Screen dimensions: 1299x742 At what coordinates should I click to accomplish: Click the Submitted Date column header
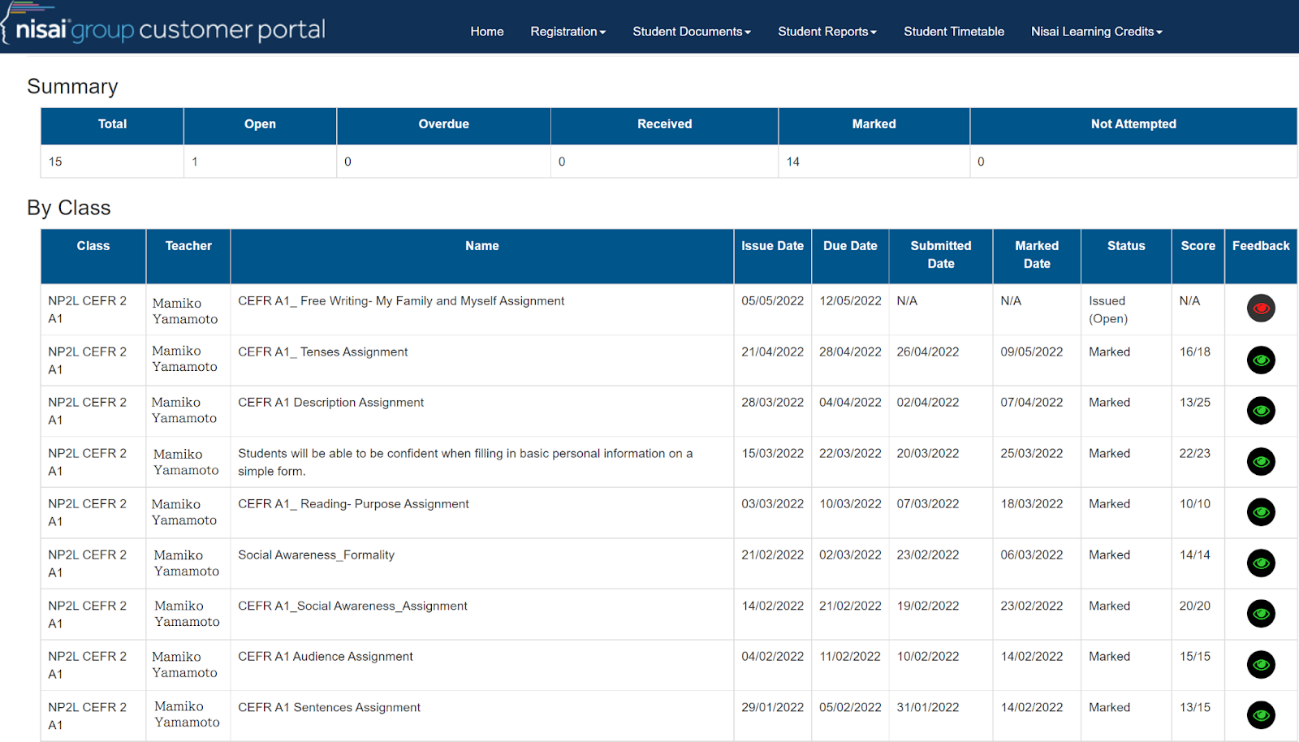(x=941, y=255)
